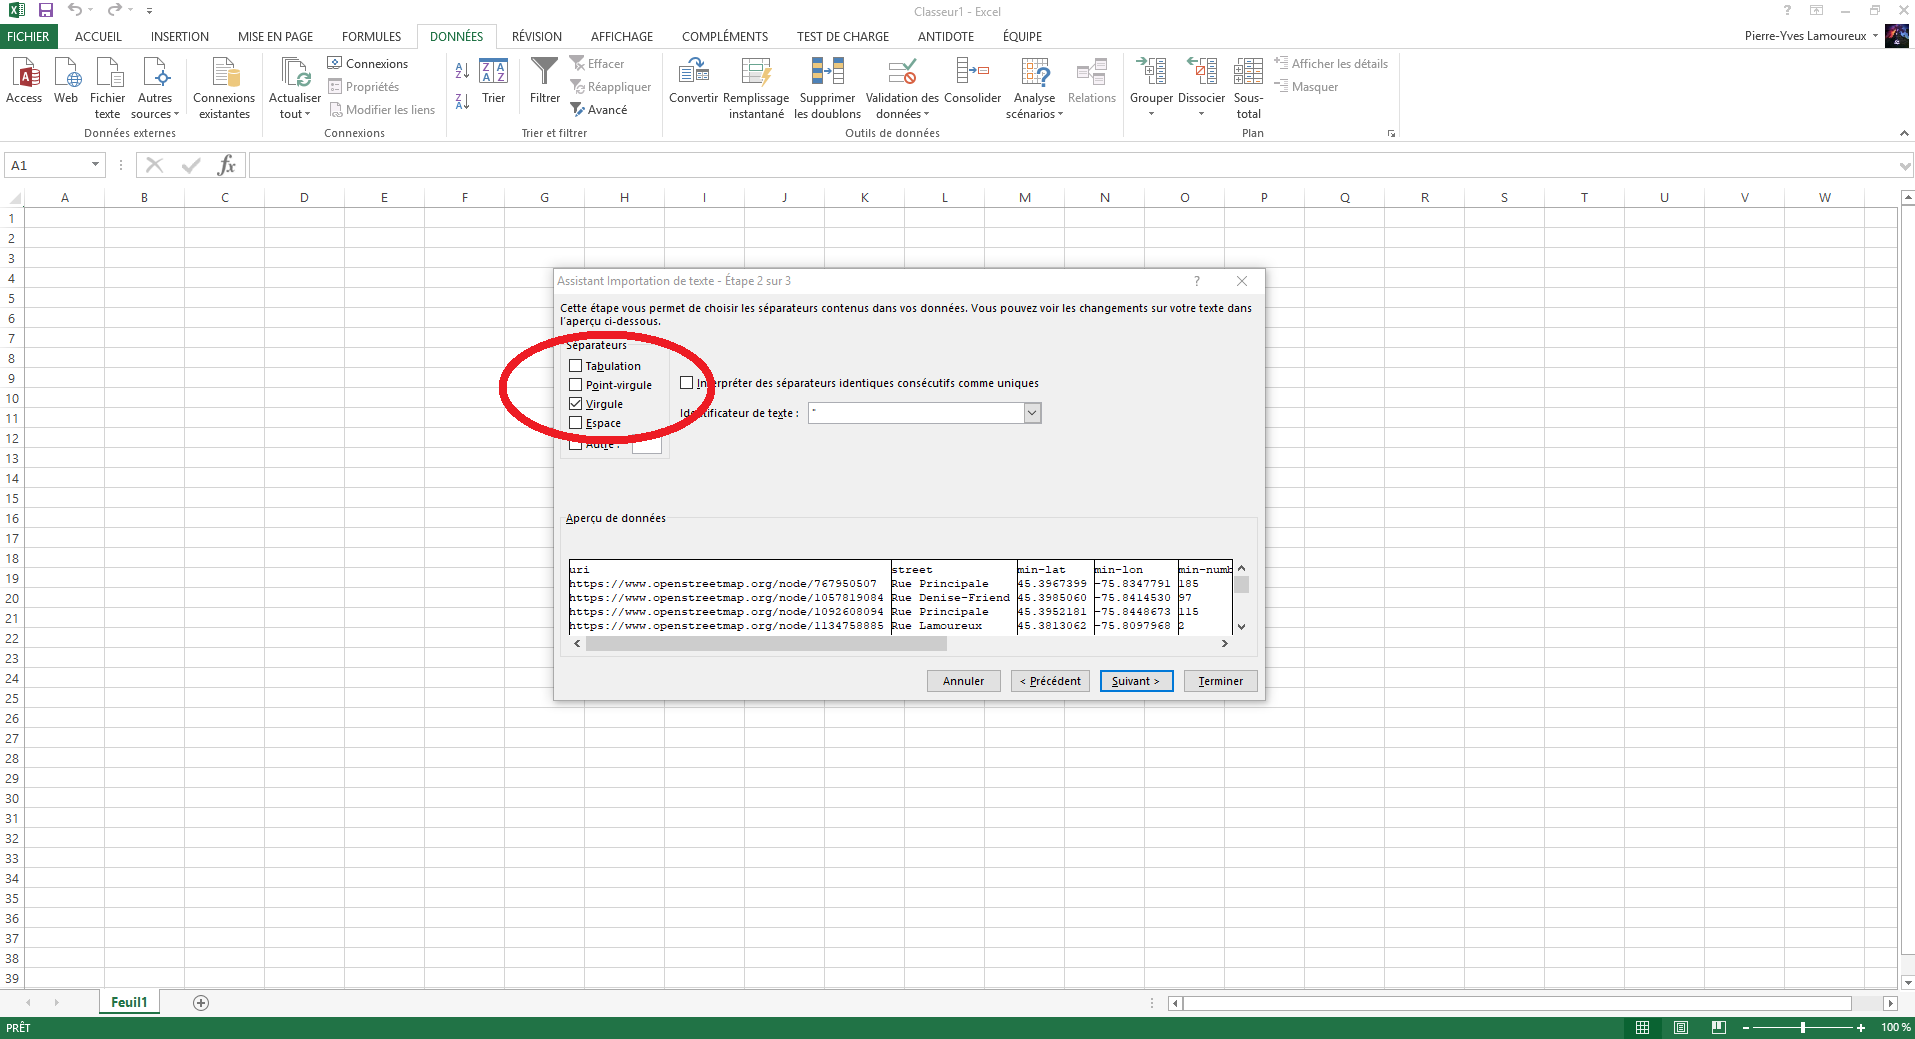
Task: Click in the formula bar input
Action: 1072,165
